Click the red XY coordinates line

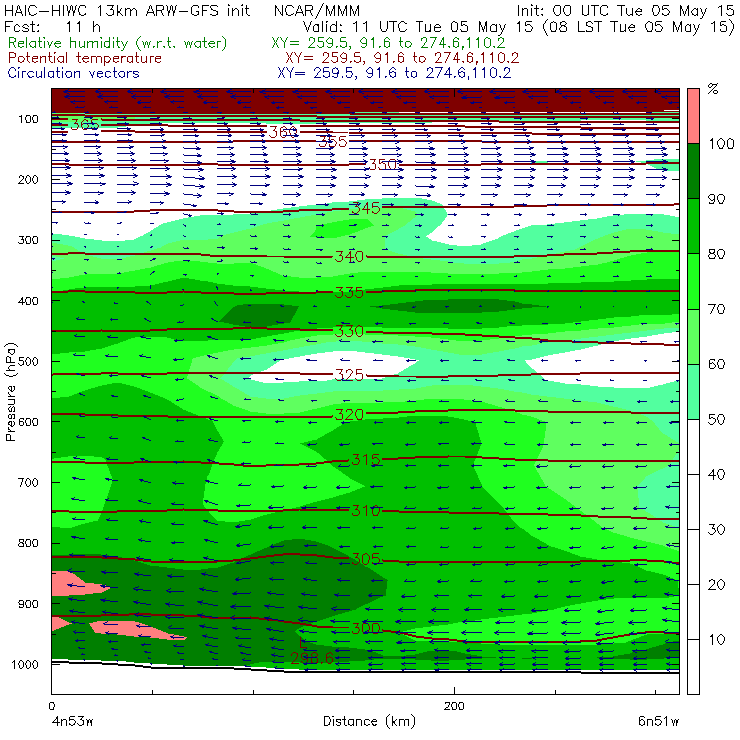(x=402, y=58)
